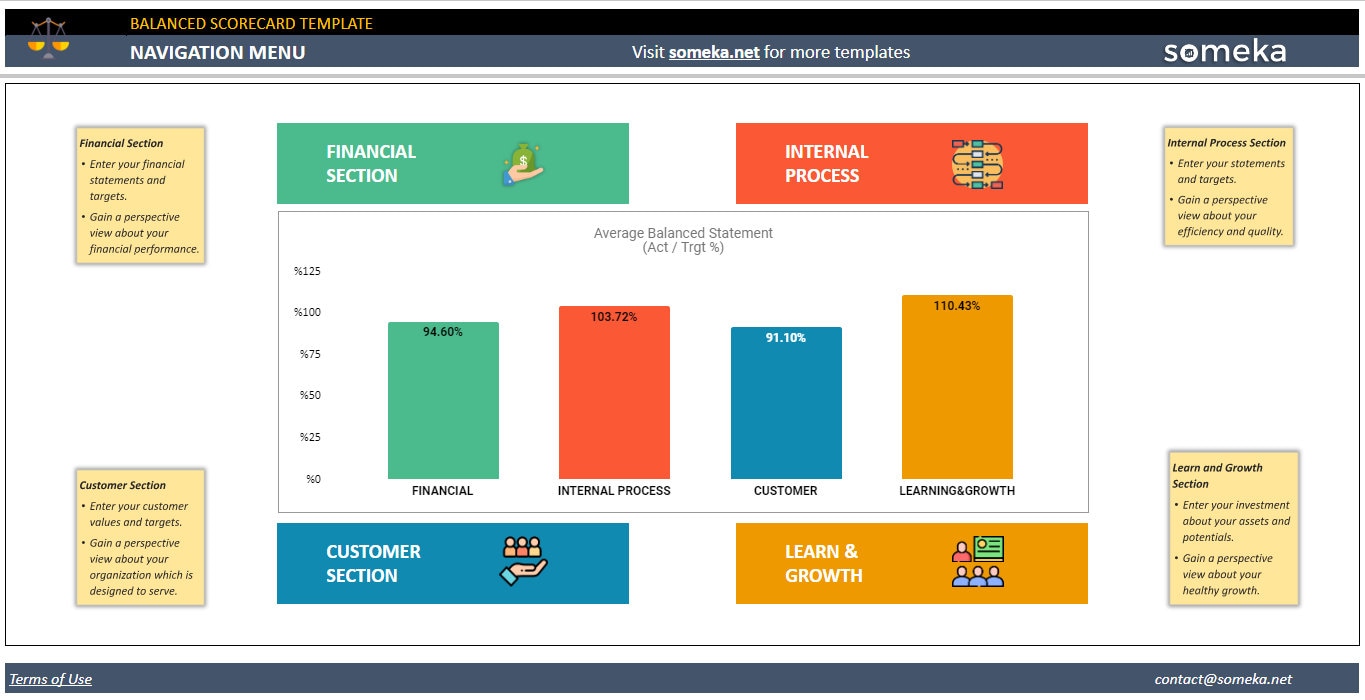Click the orange INTERNAL PROCESS bar at 103.72%
Image resolution: width=1365 pixels, height=700 pixels.
click(613, 390)
